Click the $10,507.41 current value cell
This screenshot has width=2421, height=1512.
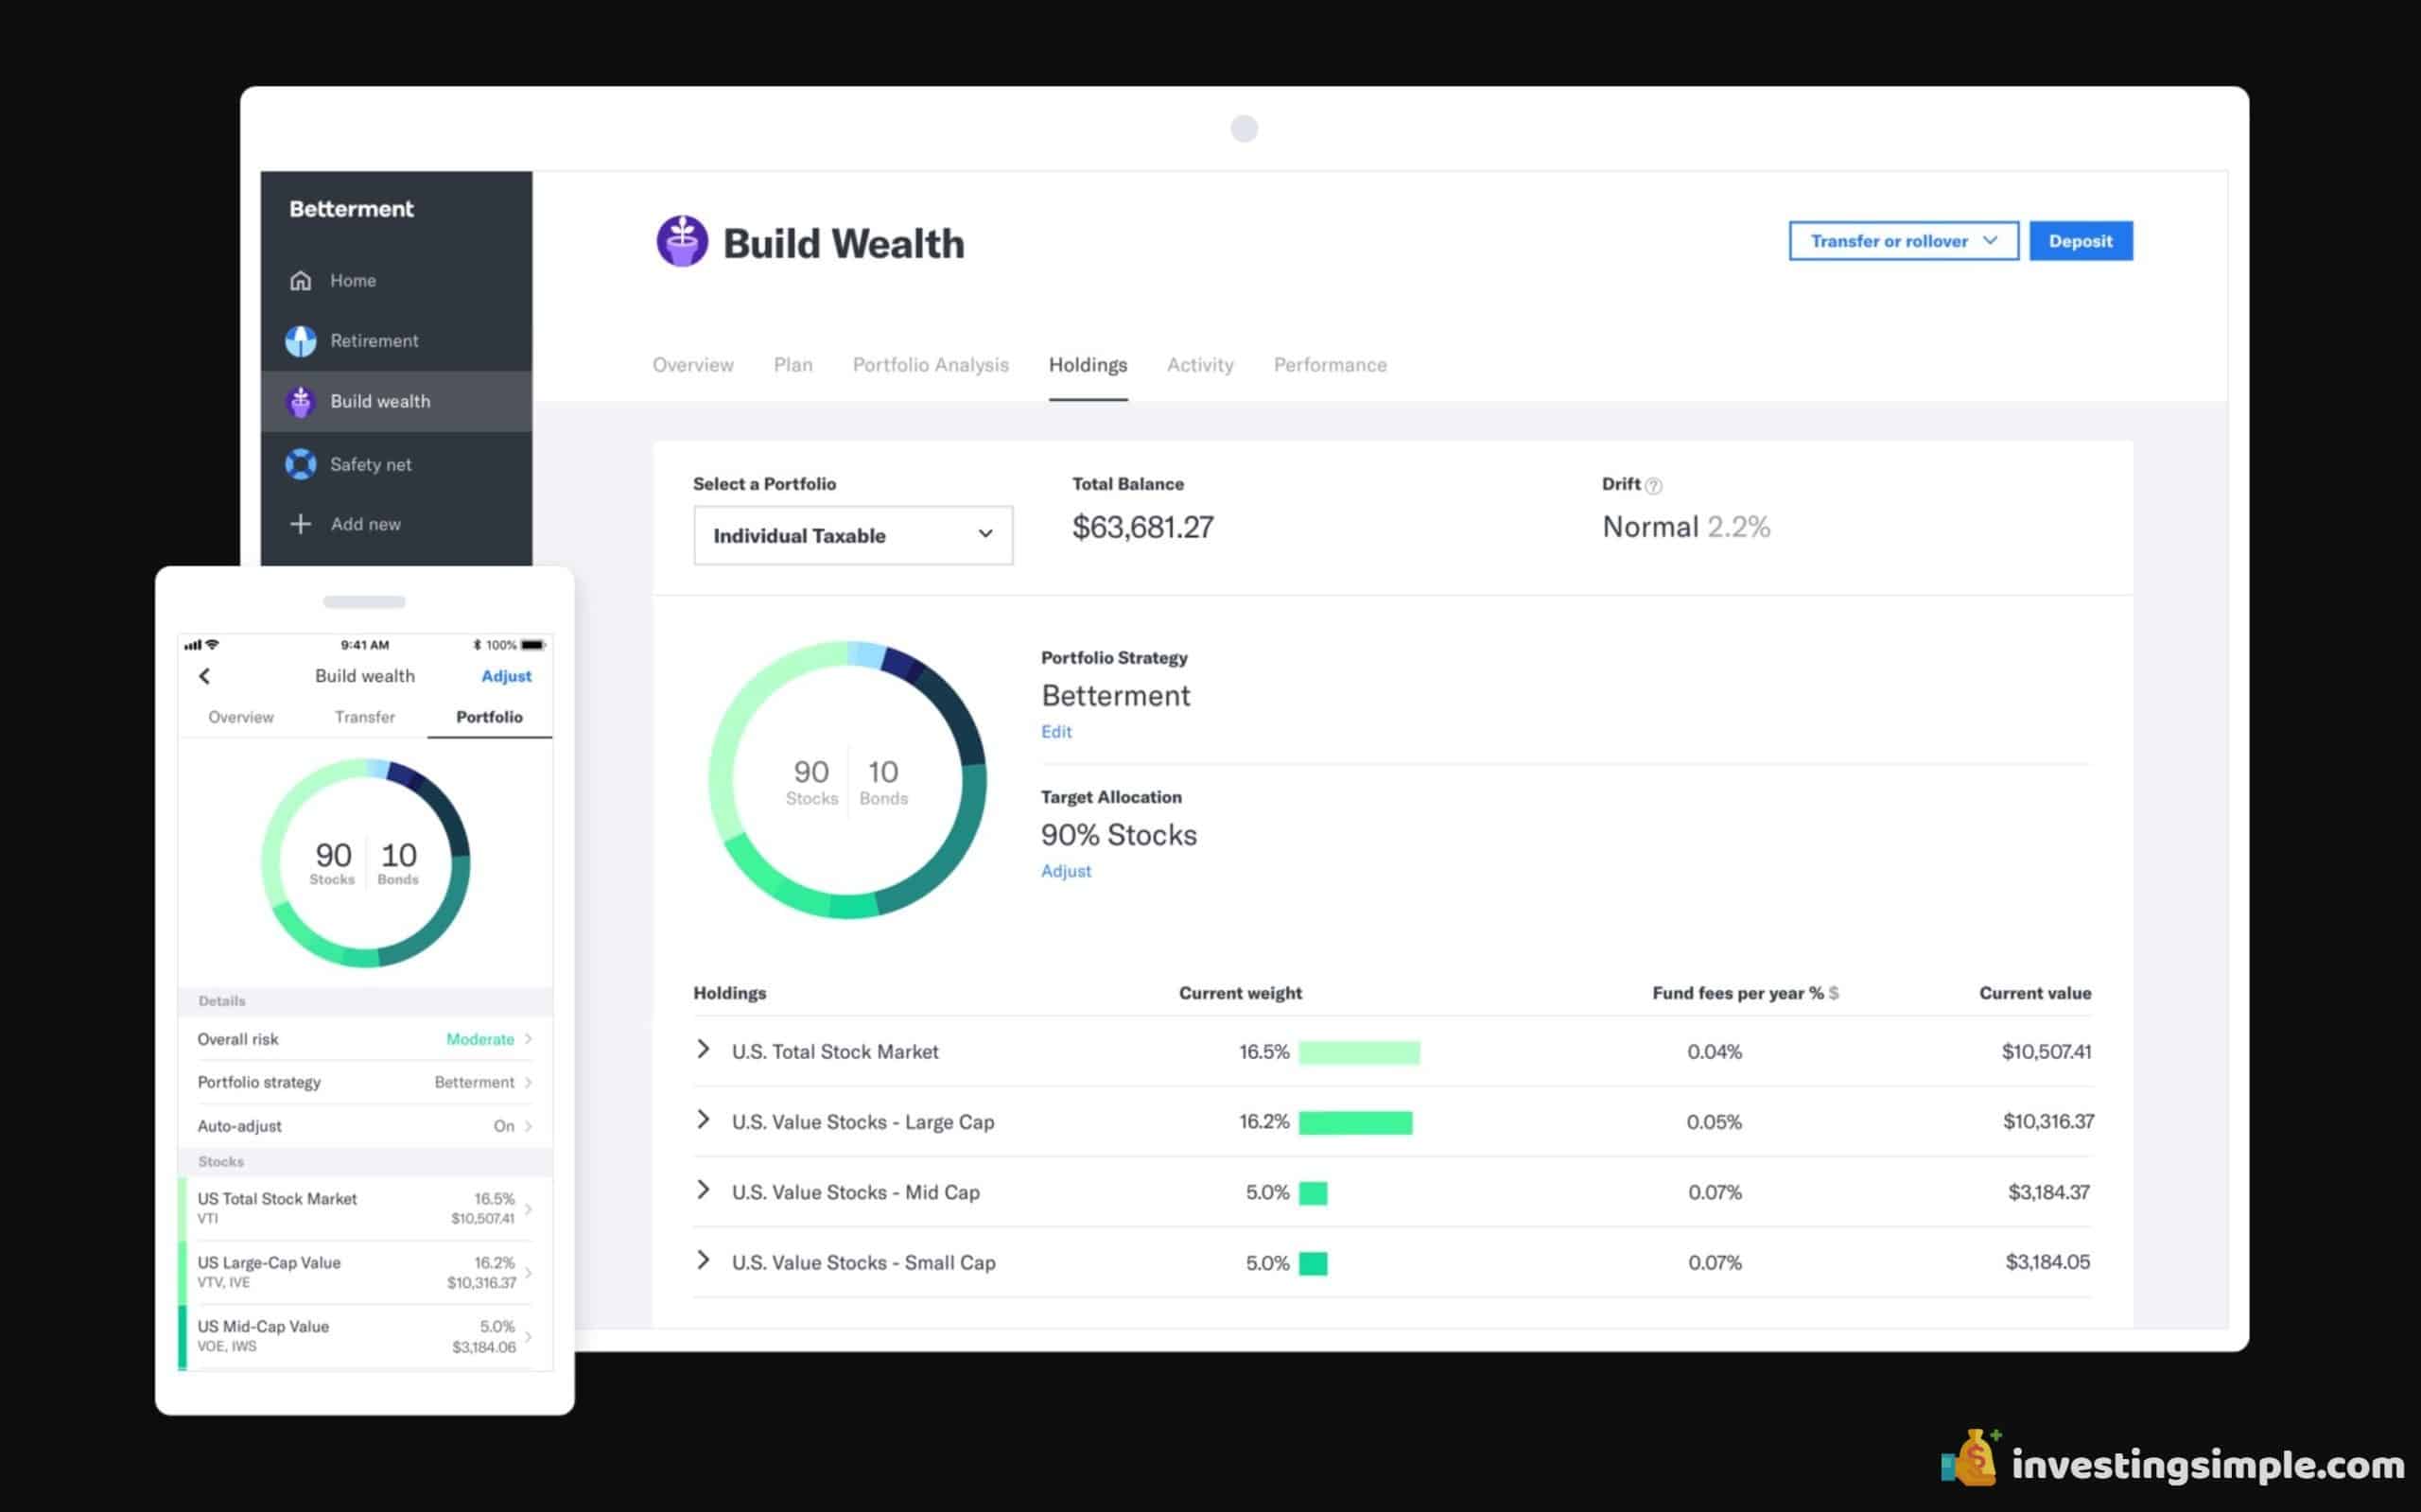(2046, 1052)
